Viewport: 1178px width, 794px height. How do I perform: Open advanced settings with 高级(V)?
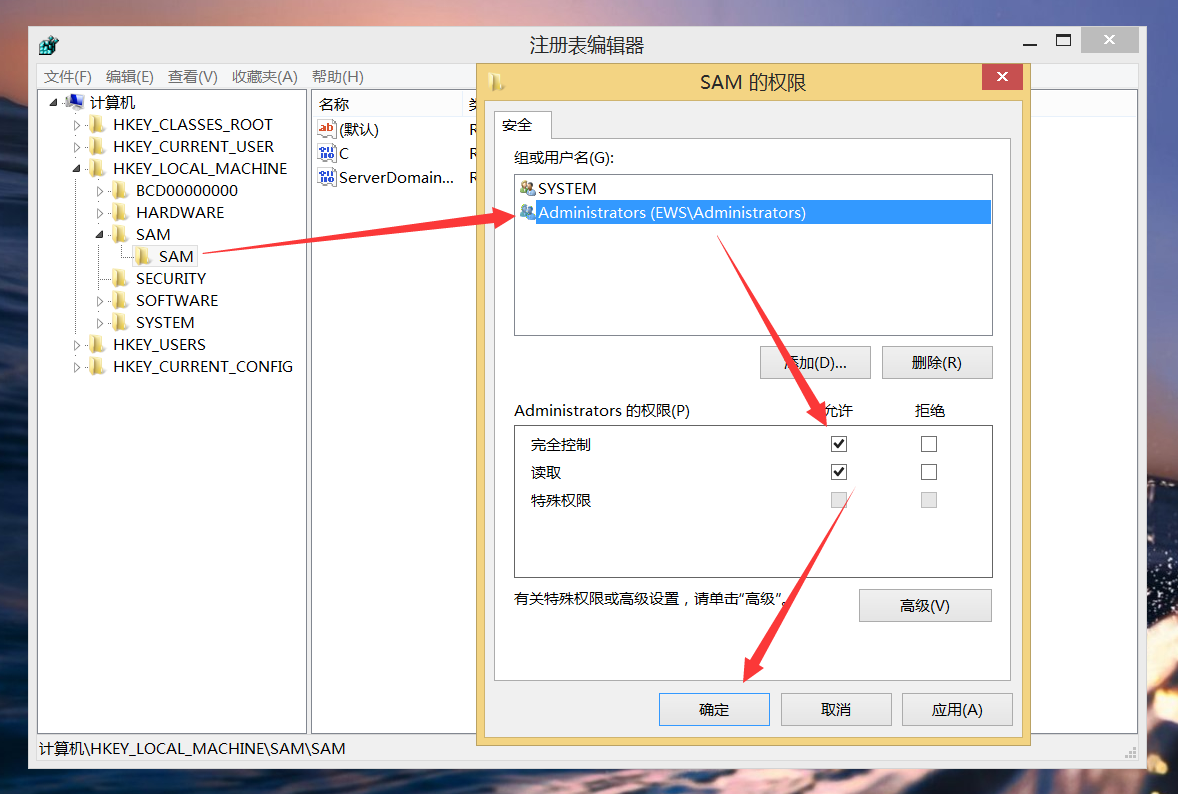(925, 605)
